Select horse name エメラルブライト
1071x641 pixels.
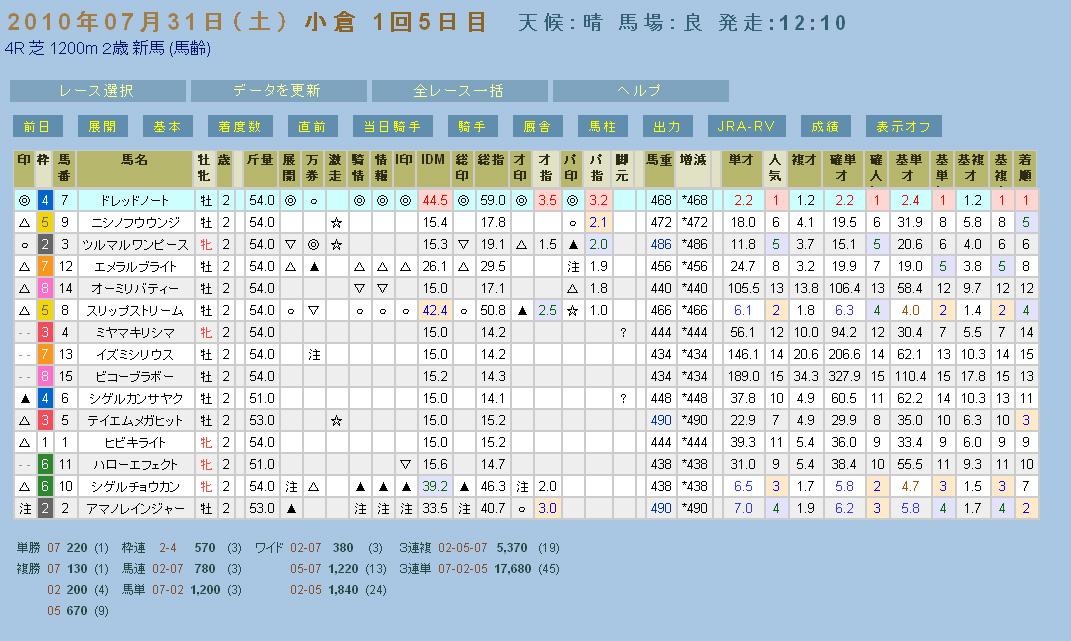[135, 267]
